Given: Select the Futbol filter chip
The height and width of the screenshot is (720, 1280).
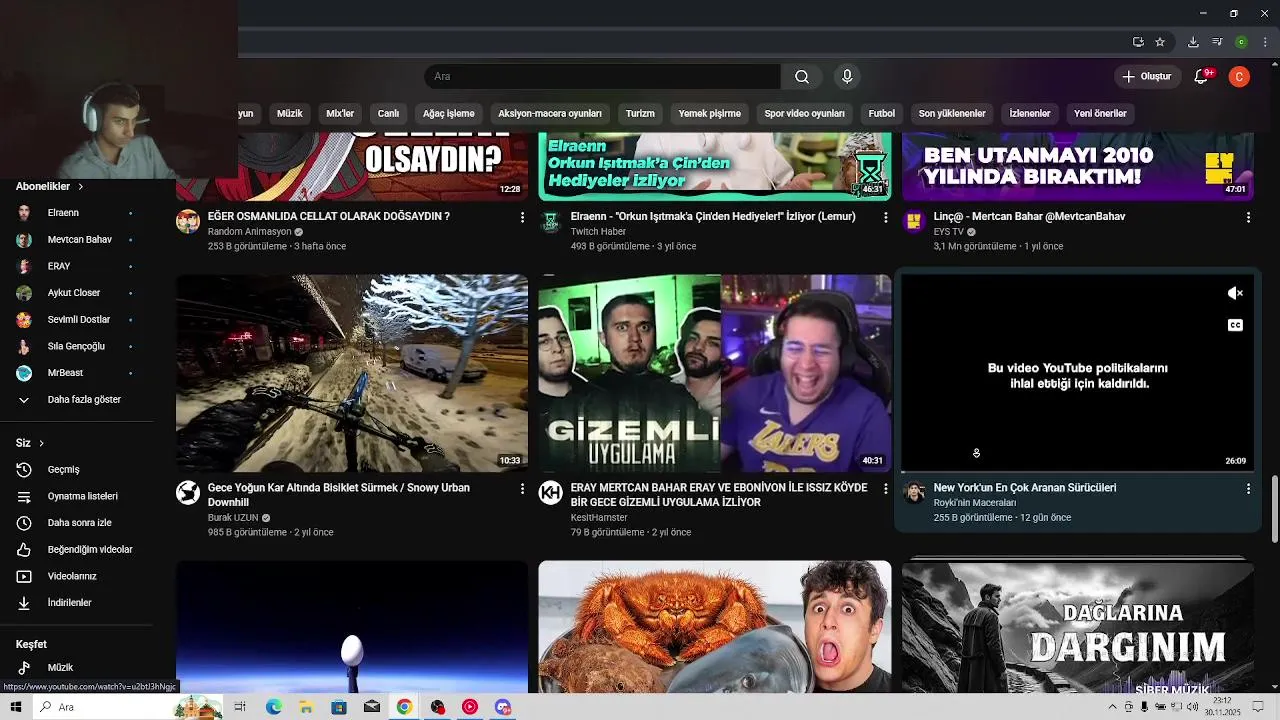Looking at the screenshot, I should (881, 114).
